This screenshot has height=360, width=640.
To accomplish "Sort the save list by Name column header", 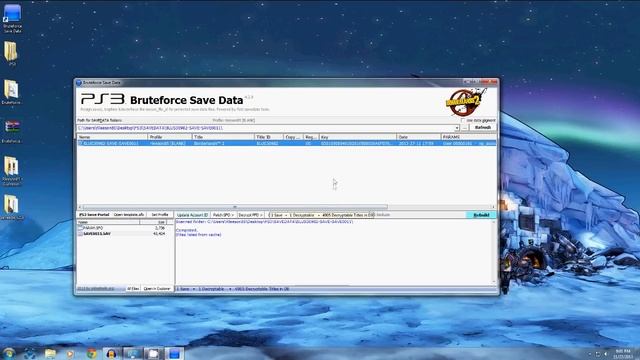I will pos(112,137).
